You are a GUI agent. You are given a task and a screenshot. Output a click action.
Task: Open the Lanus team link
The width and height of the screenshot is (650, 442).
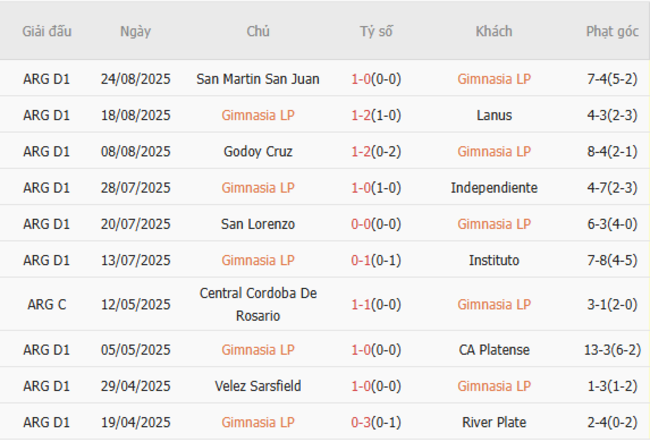coord(494,115)
